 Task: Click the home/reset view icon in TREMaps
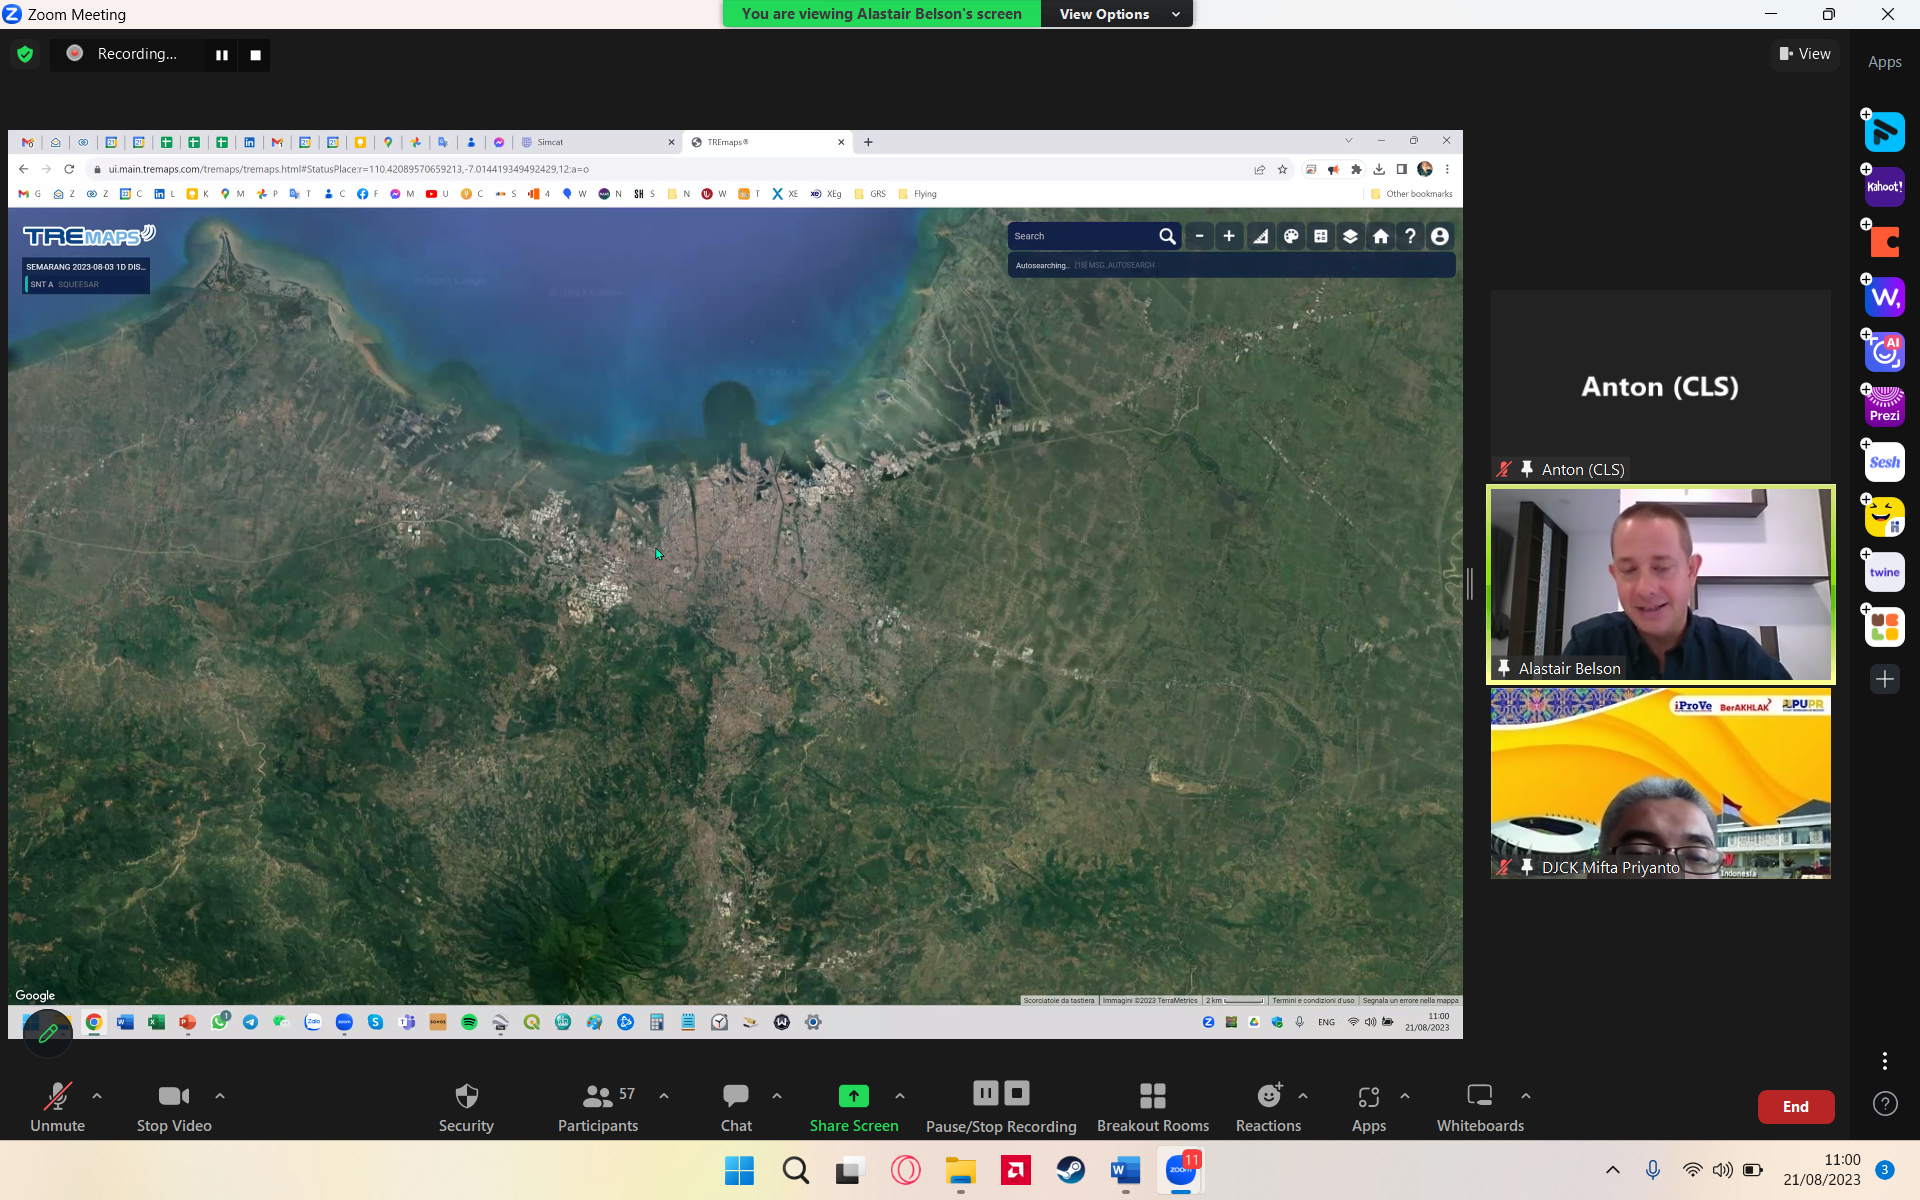click(x=1380, y=235)
